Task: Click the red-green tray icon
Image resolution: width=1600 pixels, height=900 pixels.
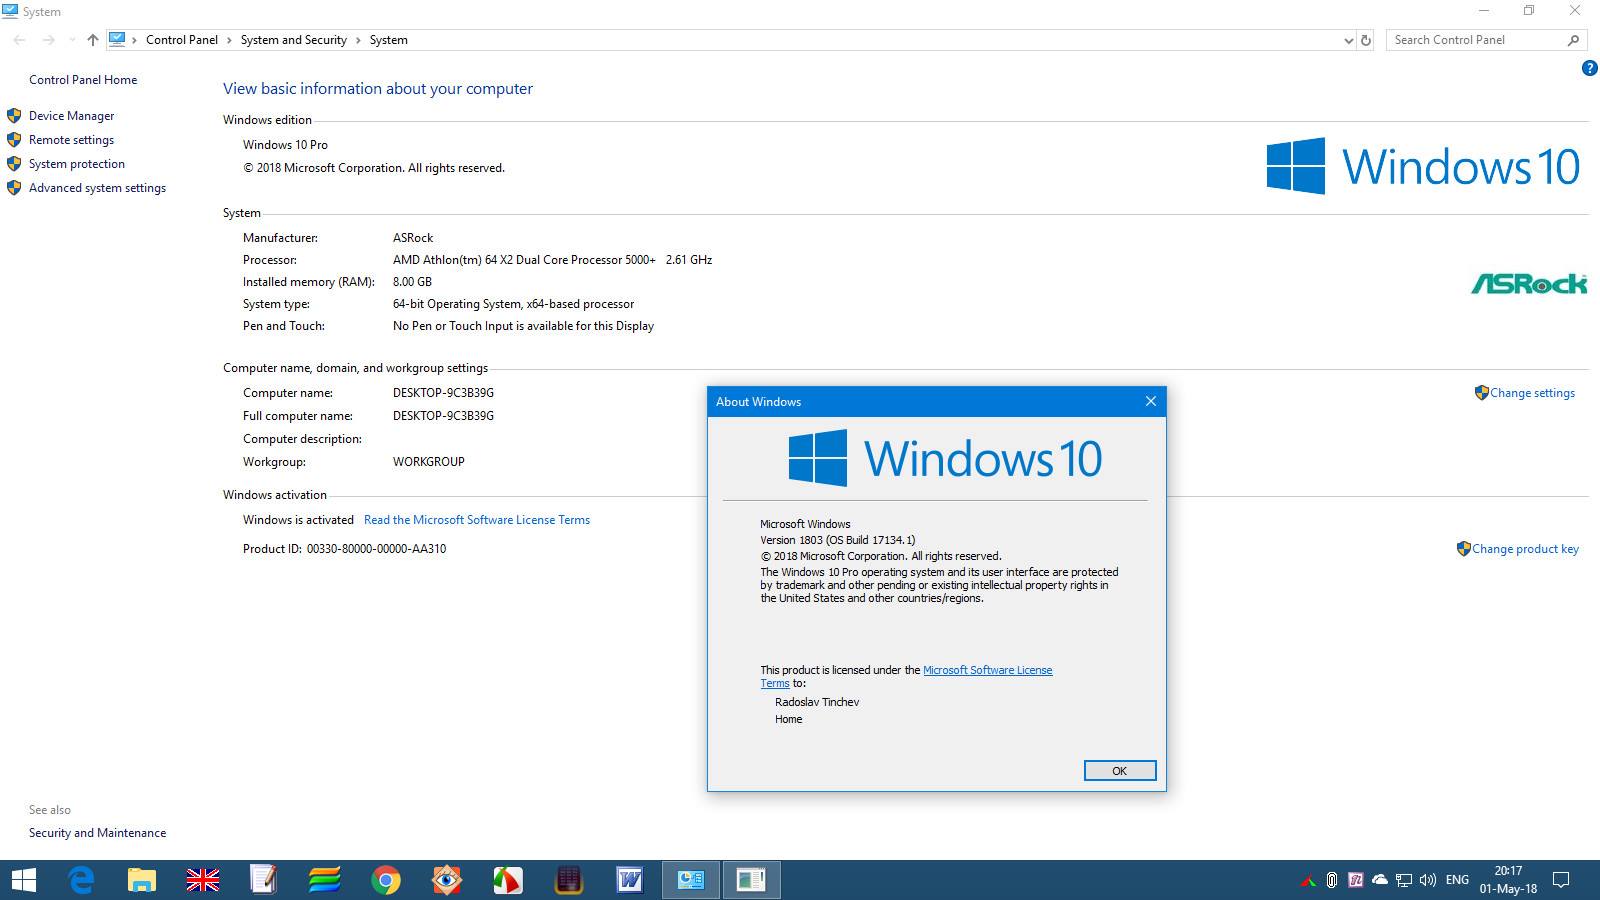Action: click(x=1308, y=881)
